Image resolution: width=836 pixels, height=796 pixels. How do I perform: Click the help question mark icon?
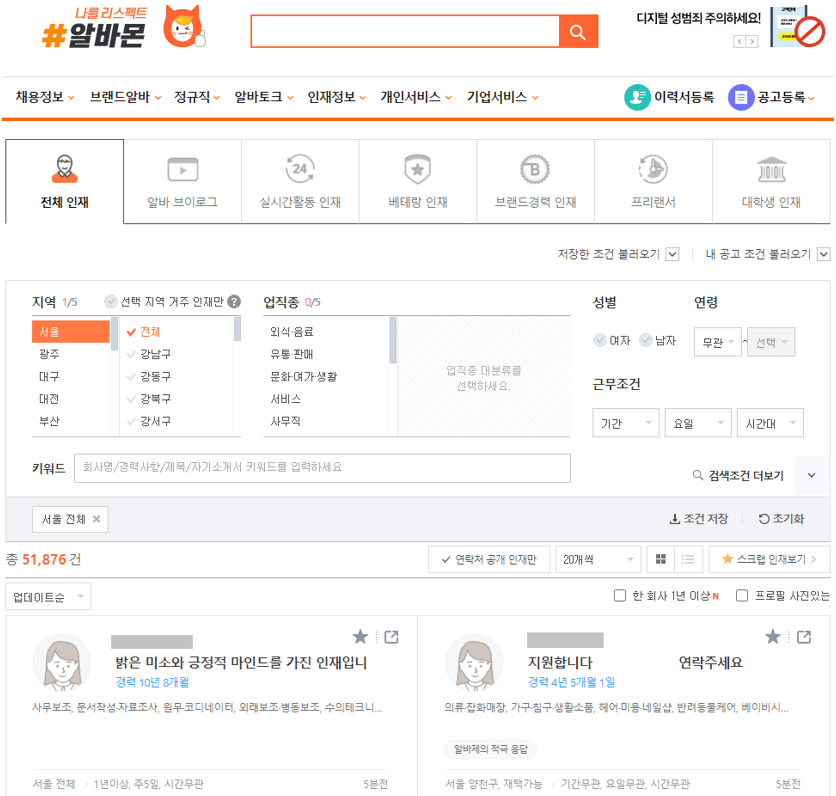(x=234, y=302)
